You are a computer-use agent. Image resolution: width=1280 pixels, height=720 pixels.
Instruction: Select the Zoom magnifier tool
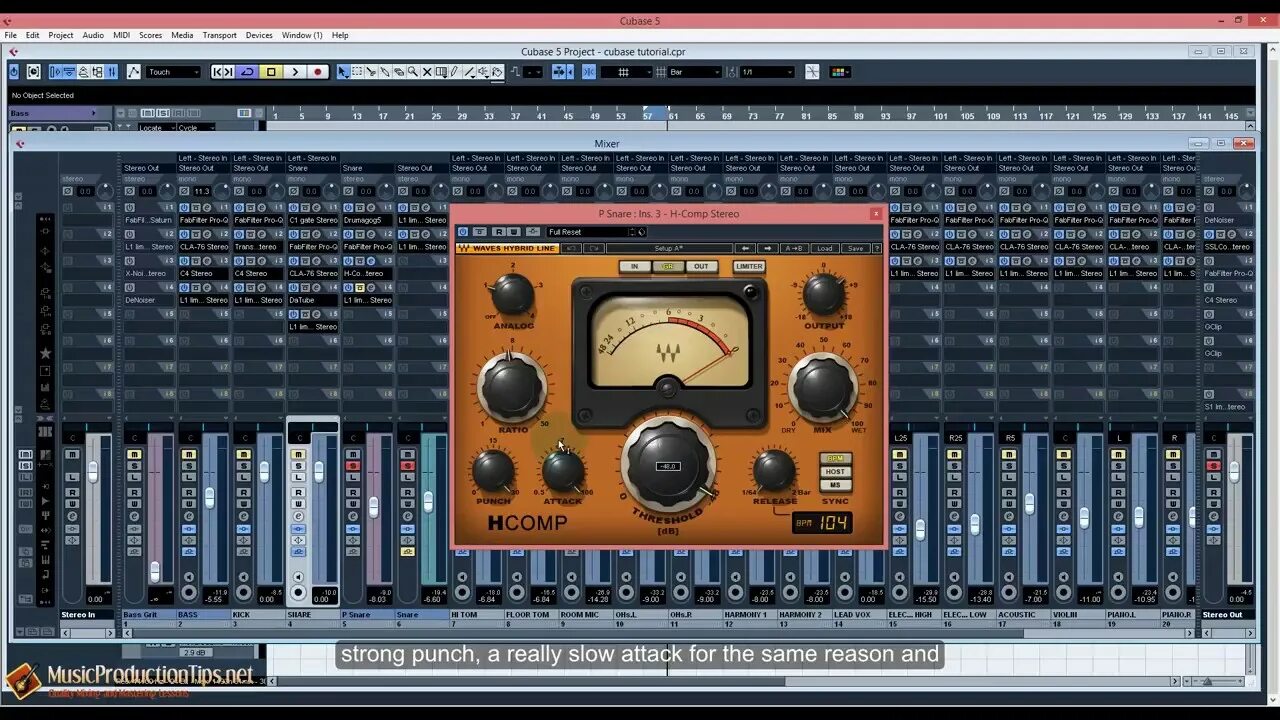412,72
